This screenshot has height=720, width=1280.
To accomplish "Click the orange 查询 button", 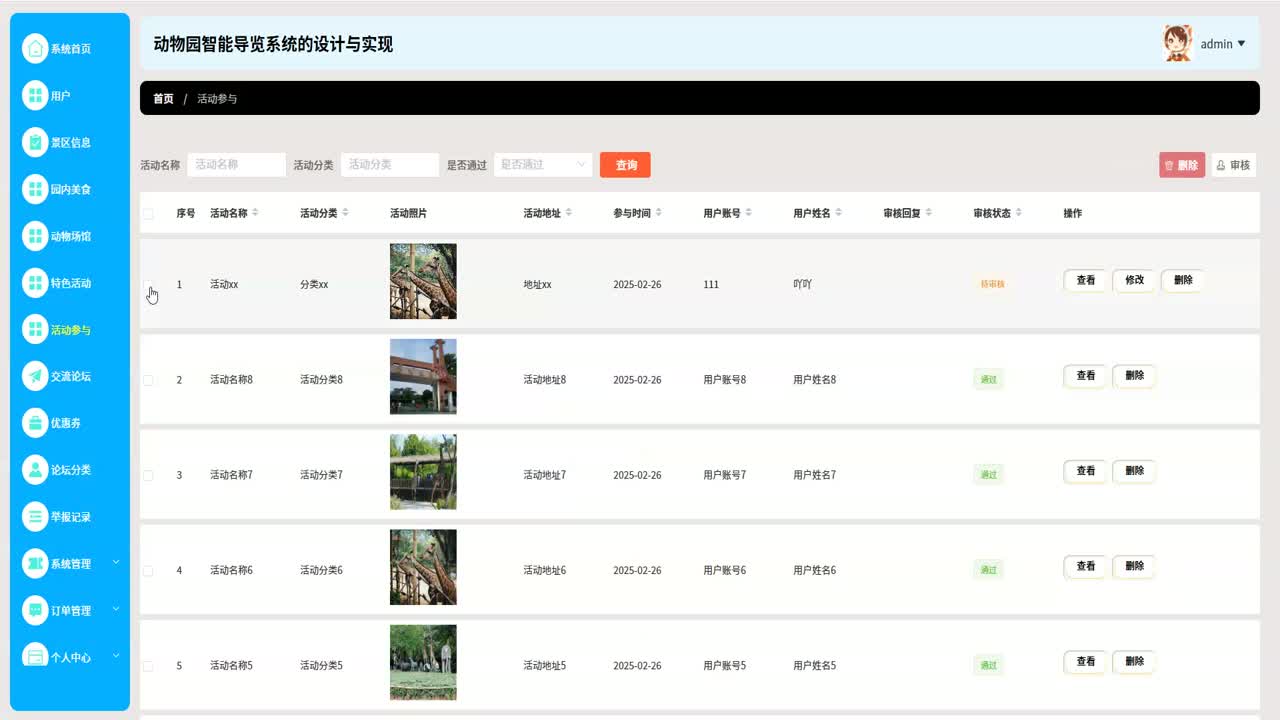I will click(x=625, y=165).
